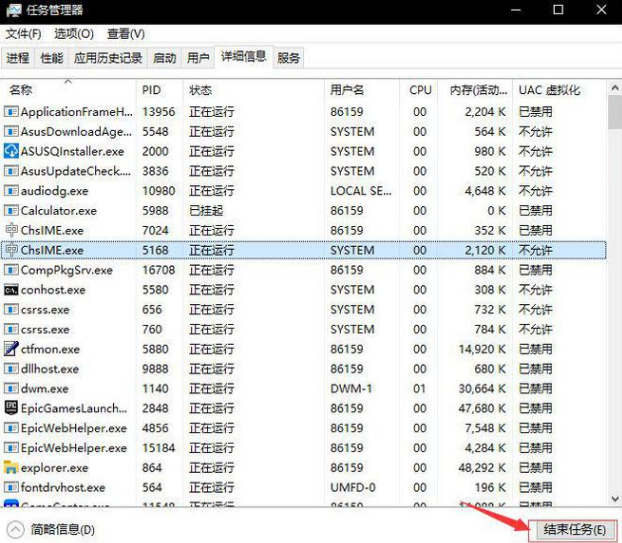Switch to the 进程 tab
The width and height of the screenshot is (622, 543).
18,58
